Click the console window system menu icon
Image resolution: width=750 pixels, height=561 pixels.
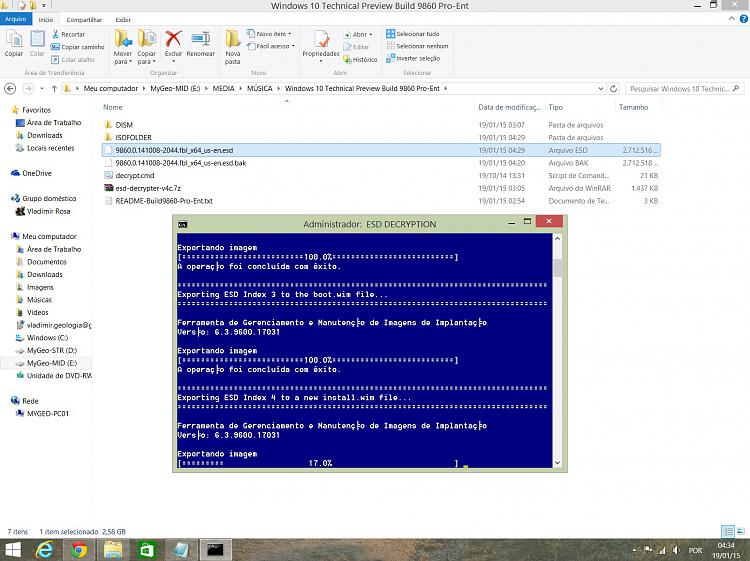(182, 224)
